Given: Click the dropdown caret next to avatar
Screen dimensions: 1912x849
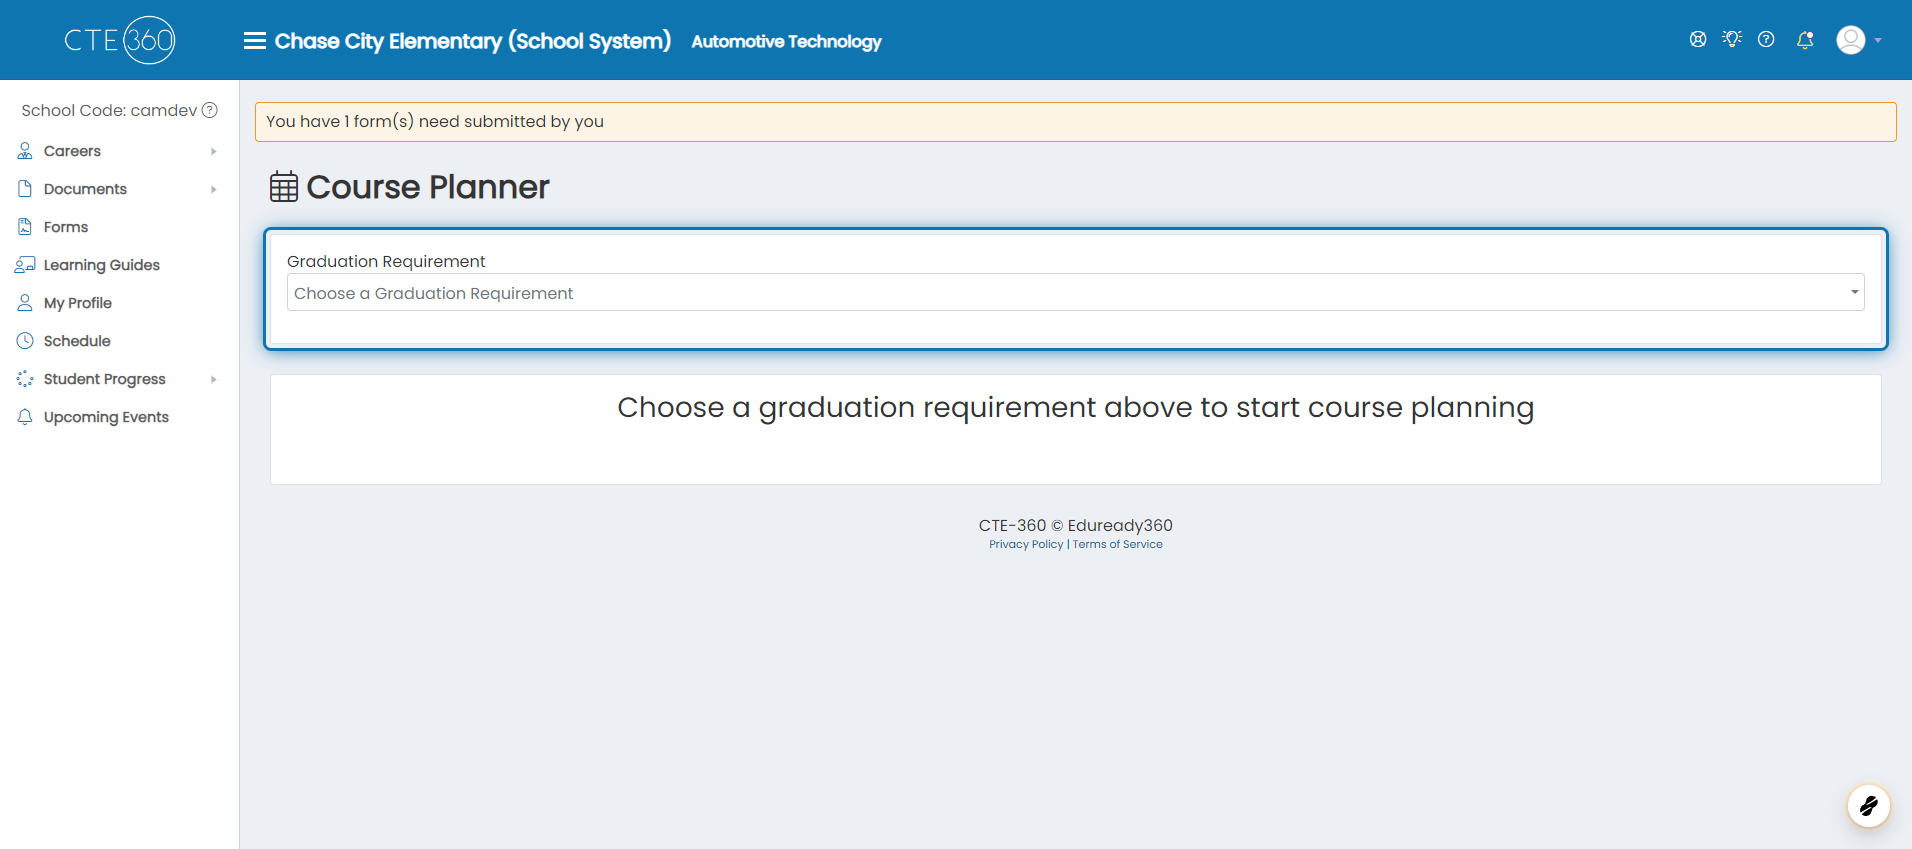Looking at the screenshot, I should [1878, 41].
